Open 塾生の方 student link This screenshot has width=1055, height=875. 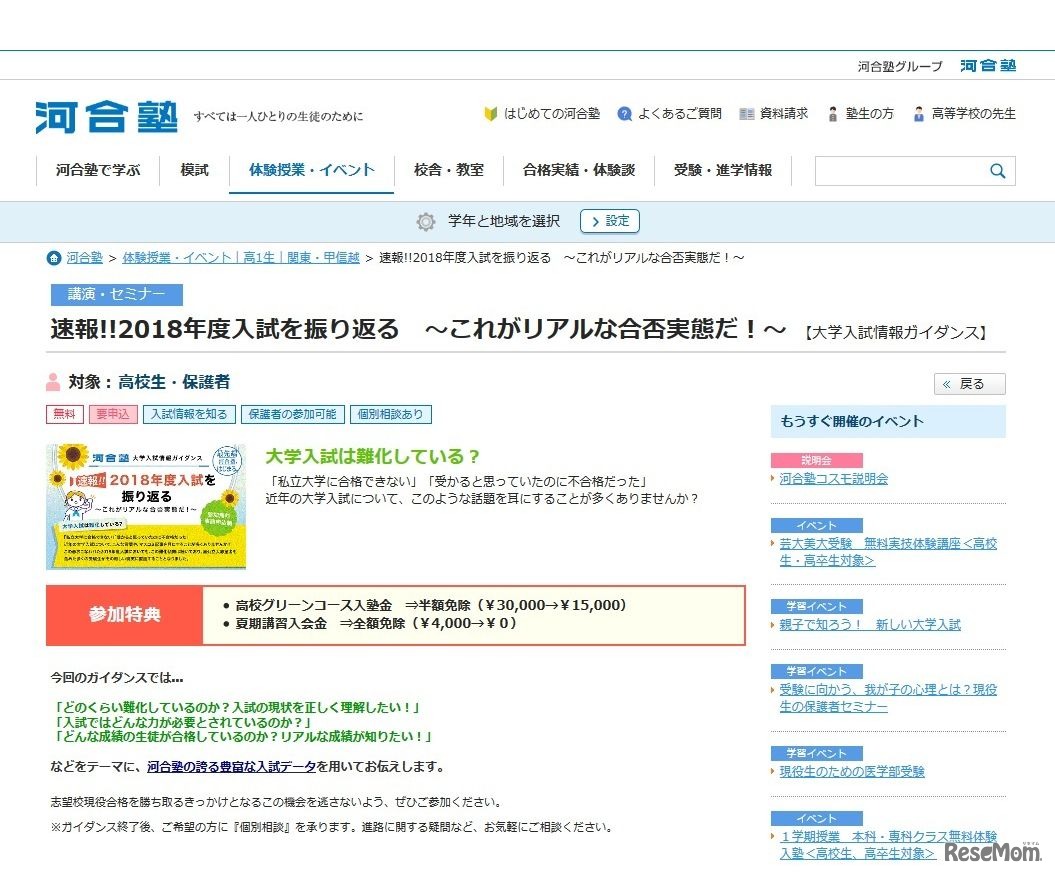pyautogui.click(x=869, y=114)
